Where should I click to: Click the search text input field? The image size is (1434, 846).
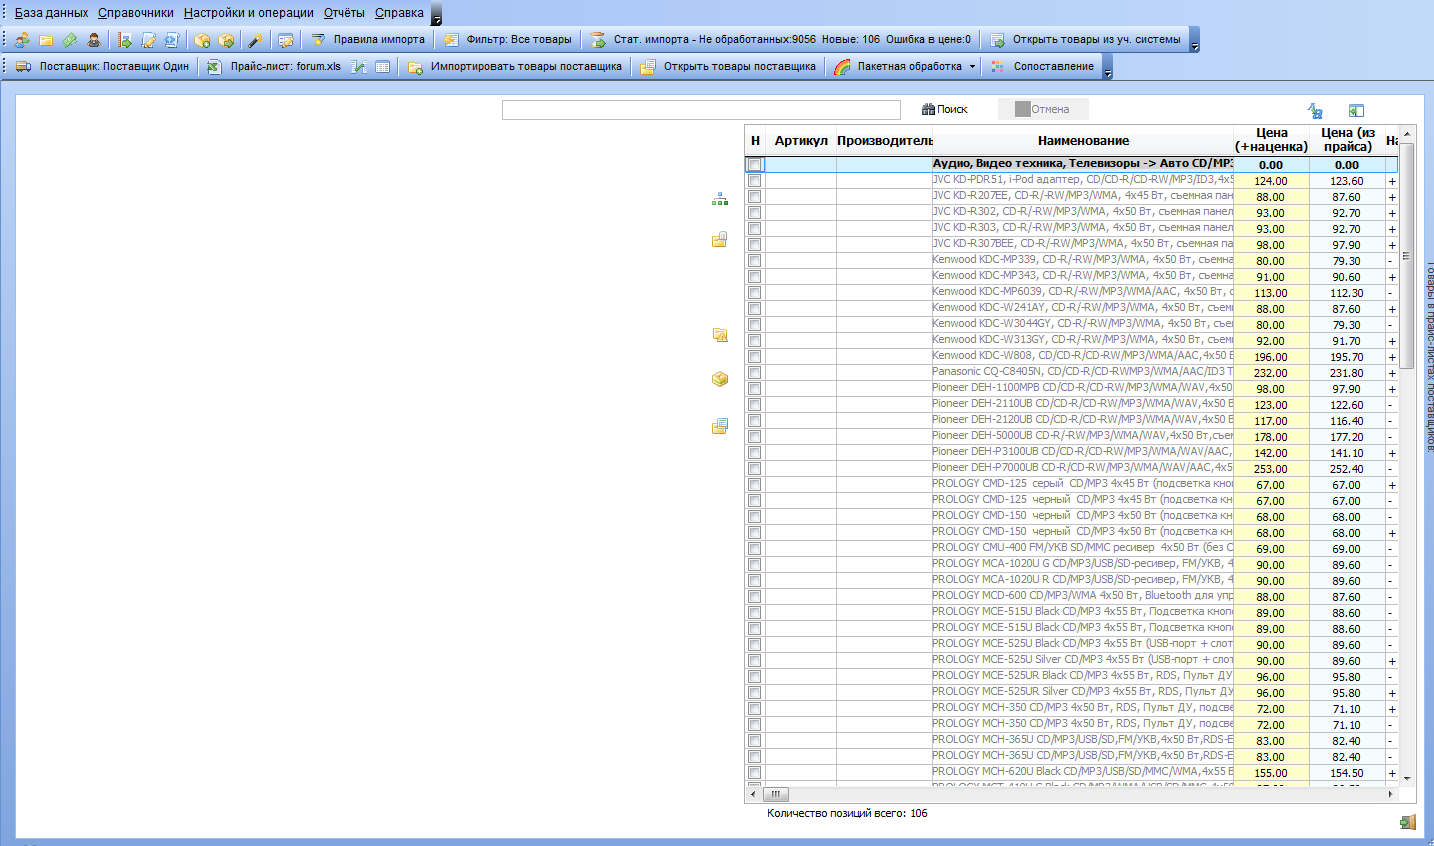[701, 110]
